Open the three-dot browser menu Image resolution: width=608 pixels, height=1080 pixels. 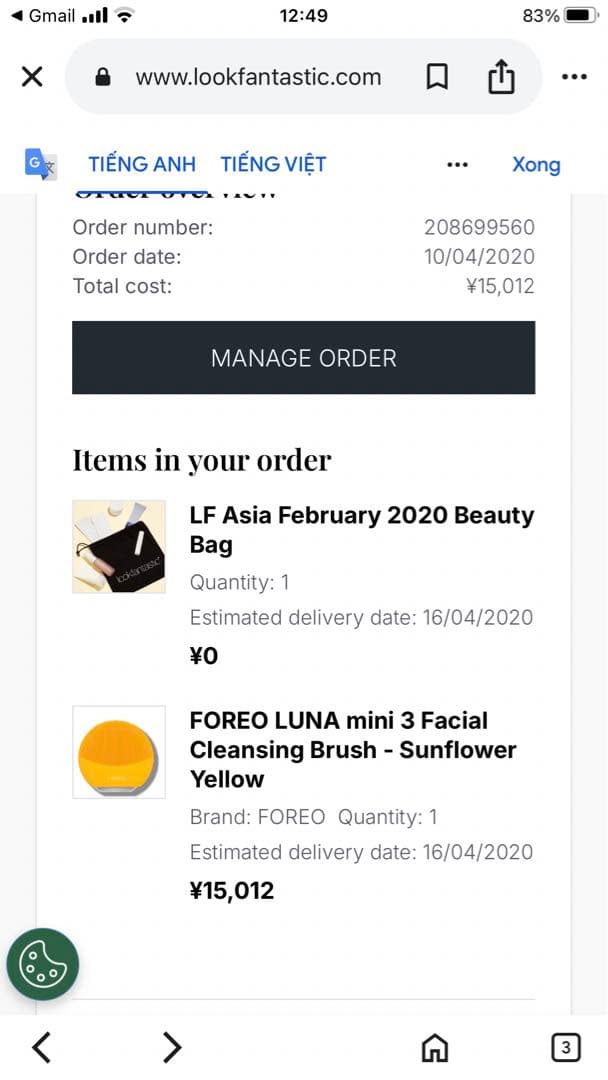pyautogui.click(x=575, y=76)
